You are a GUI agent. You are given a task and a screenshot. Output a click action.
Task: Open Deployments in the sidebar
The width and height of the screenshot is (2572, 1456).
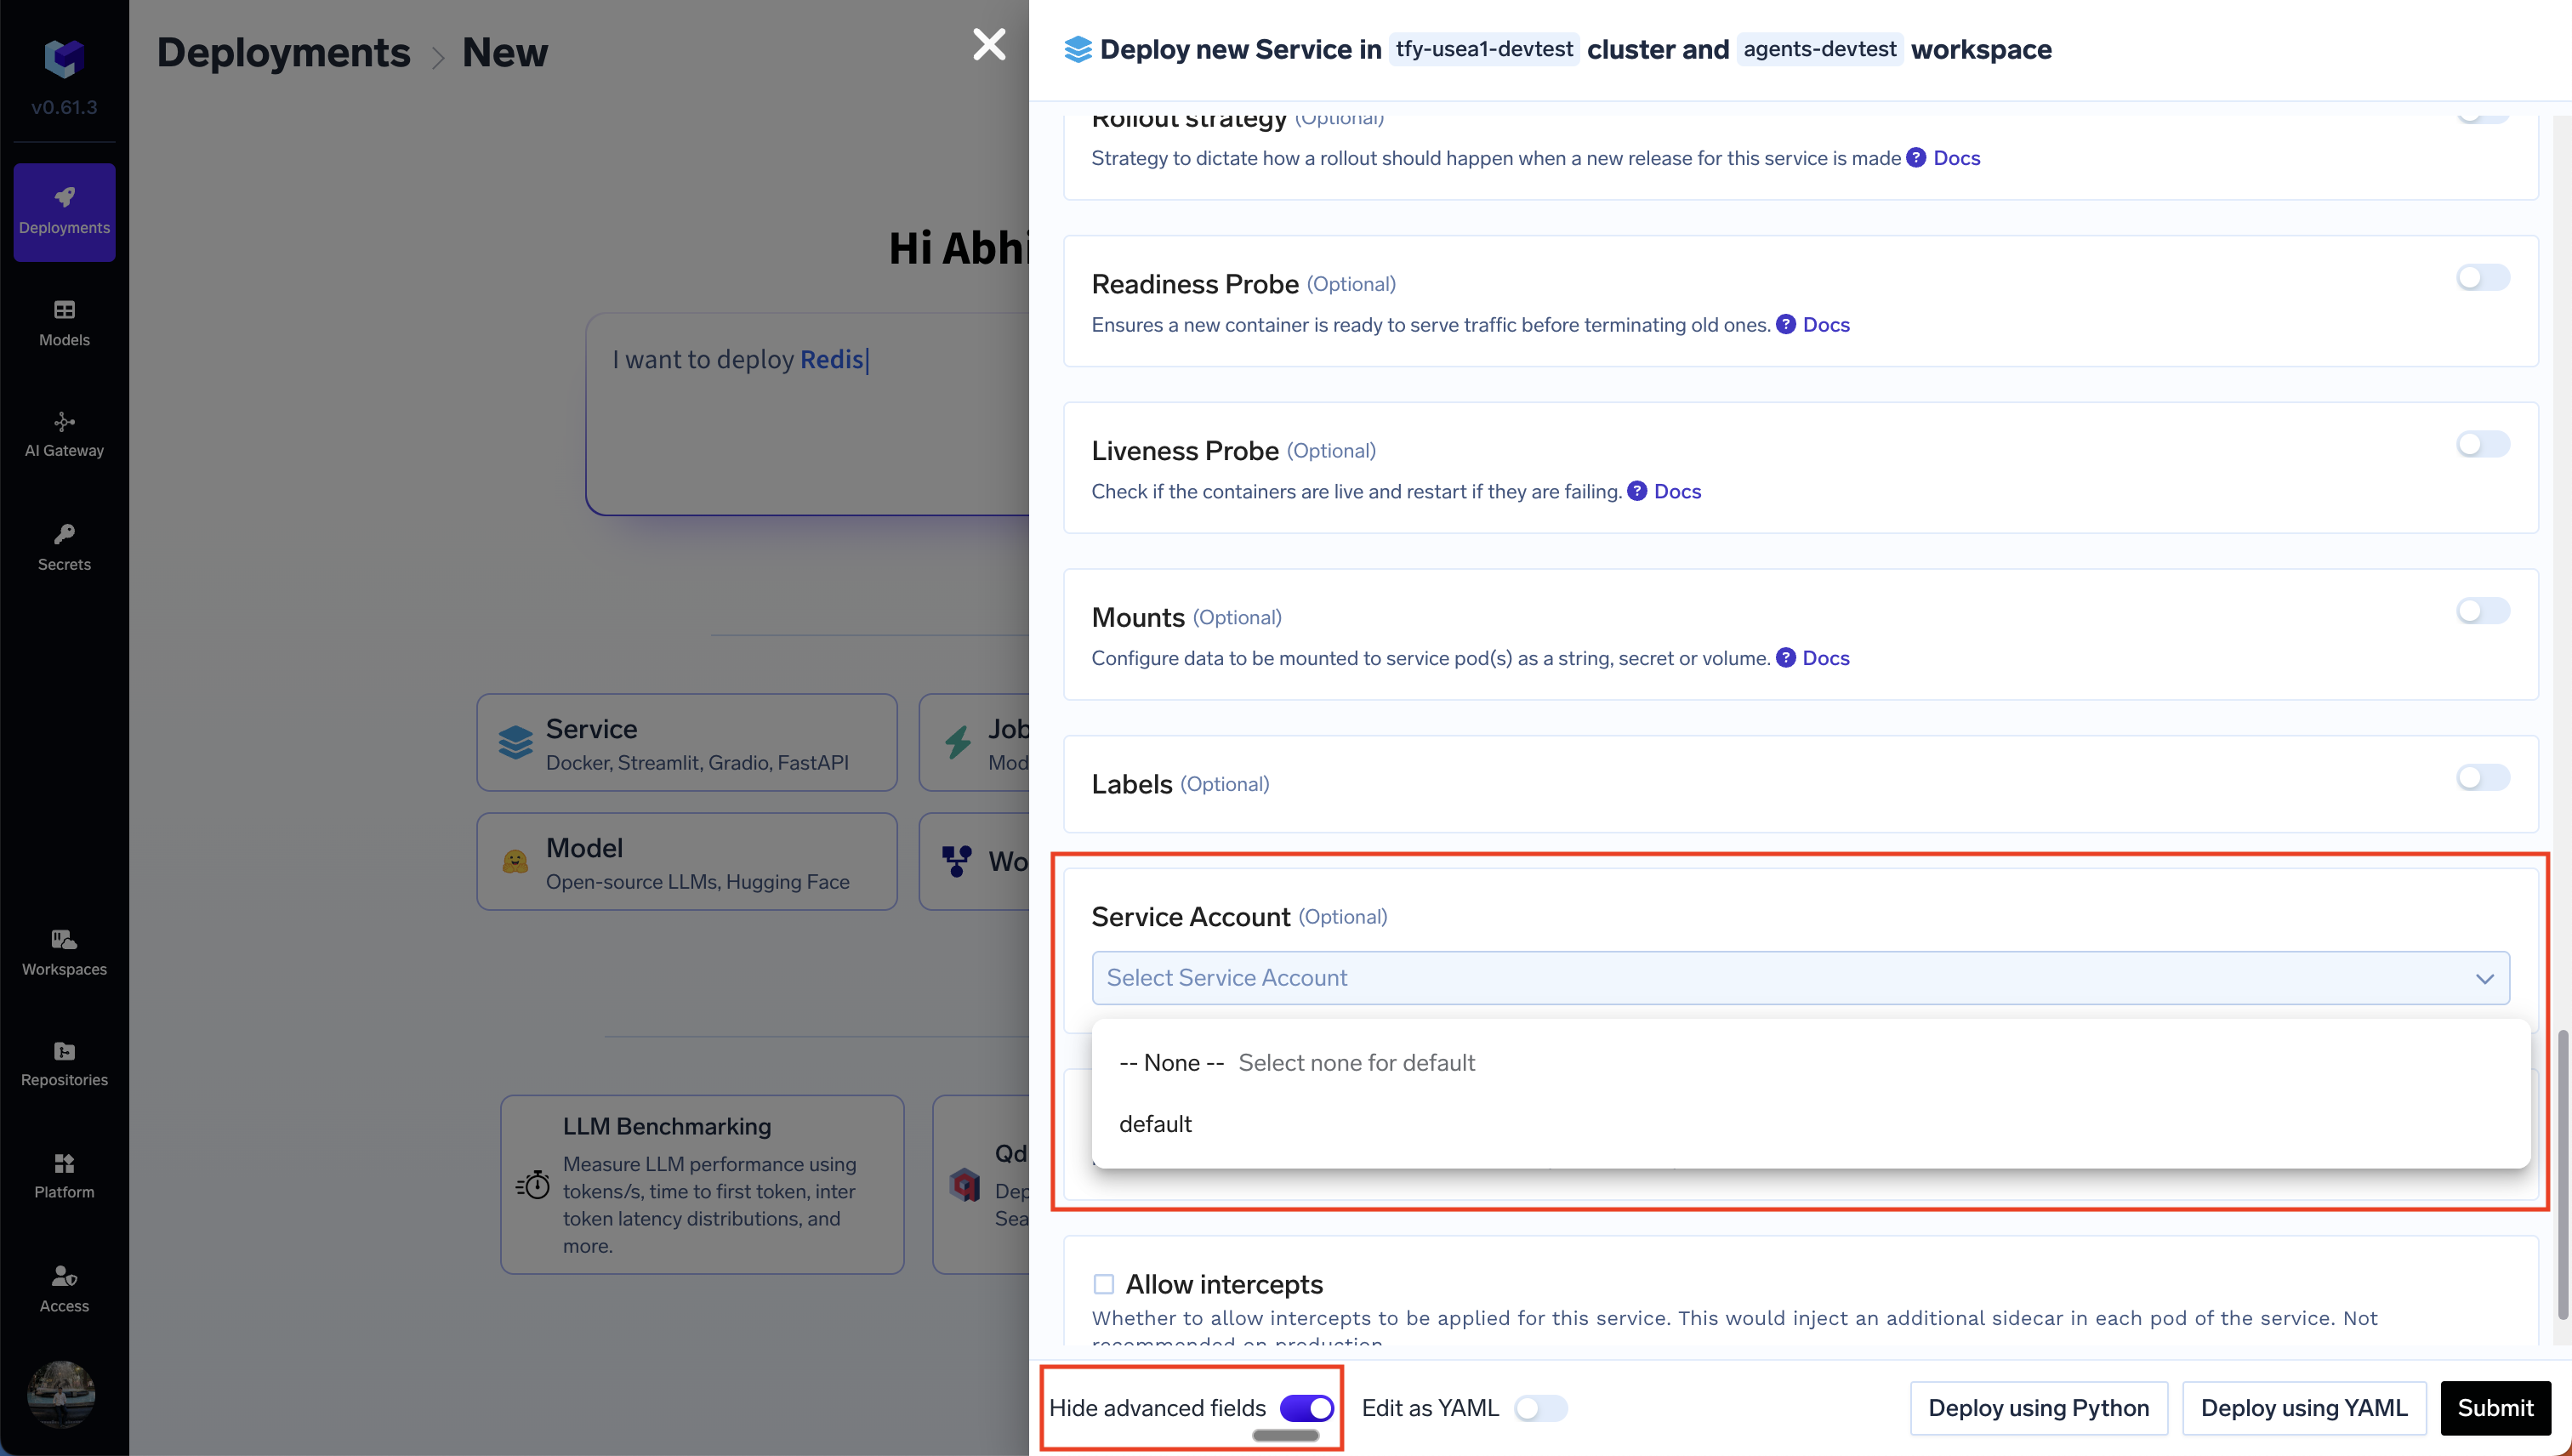64,212
